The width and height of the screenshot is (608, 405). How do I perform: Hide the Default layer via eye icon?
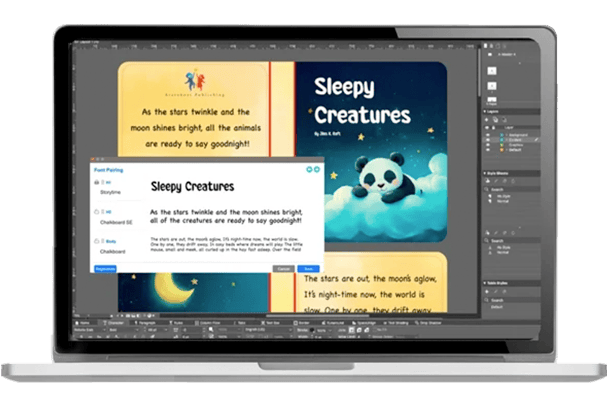[488, 150]
